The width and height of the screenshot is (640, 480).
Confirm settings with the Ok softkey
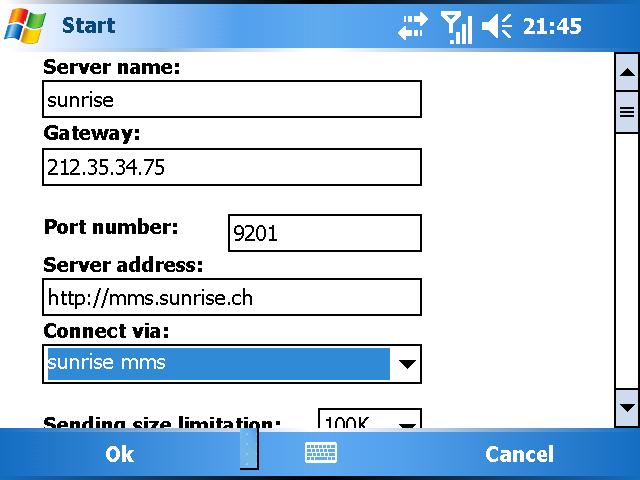pyautogui.click(x=119, y=454)
